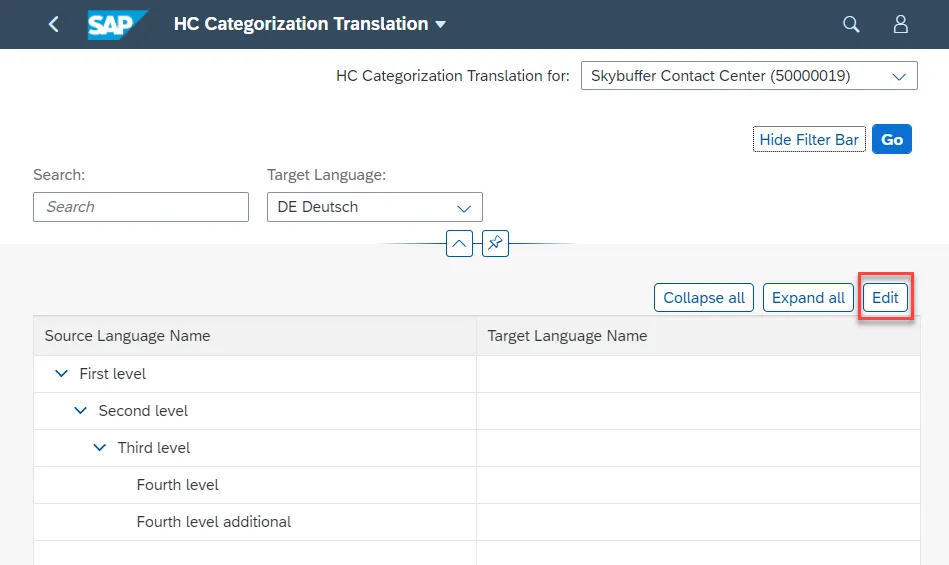Click Source Language Name column header
The width and height of the screenshot is (949, 565).
coord(255,336)
